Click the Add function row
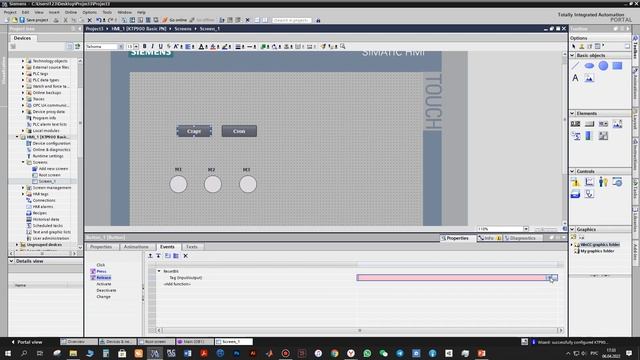Image resolution: width=640 pixels, height=360 pixels. tap(177, 284)
